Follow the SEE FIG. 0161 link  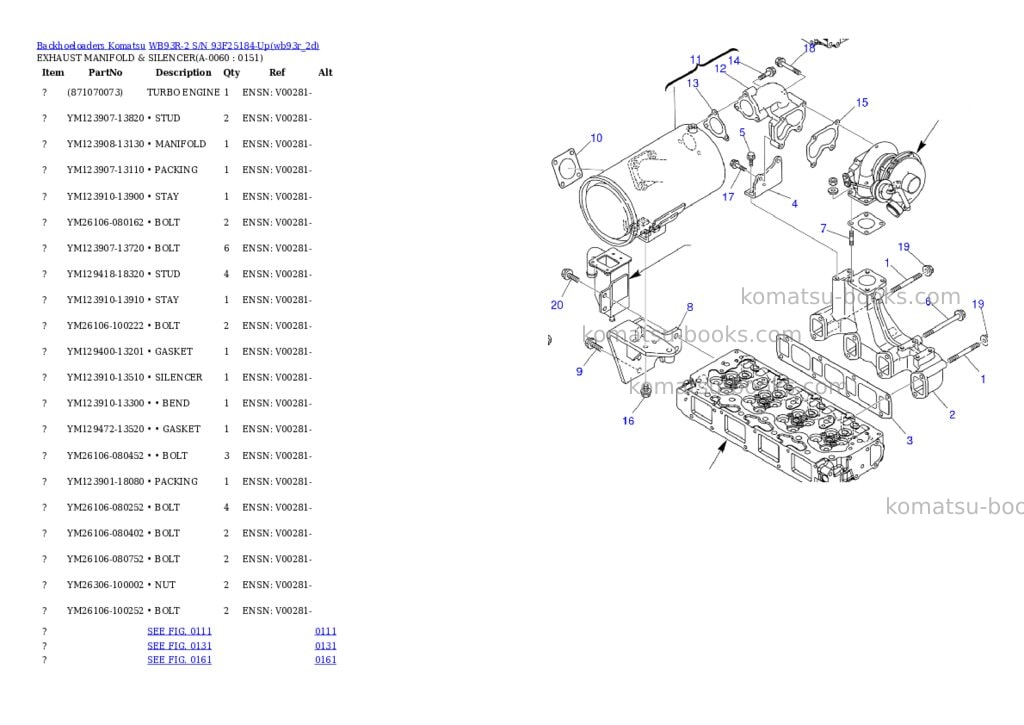180,660
